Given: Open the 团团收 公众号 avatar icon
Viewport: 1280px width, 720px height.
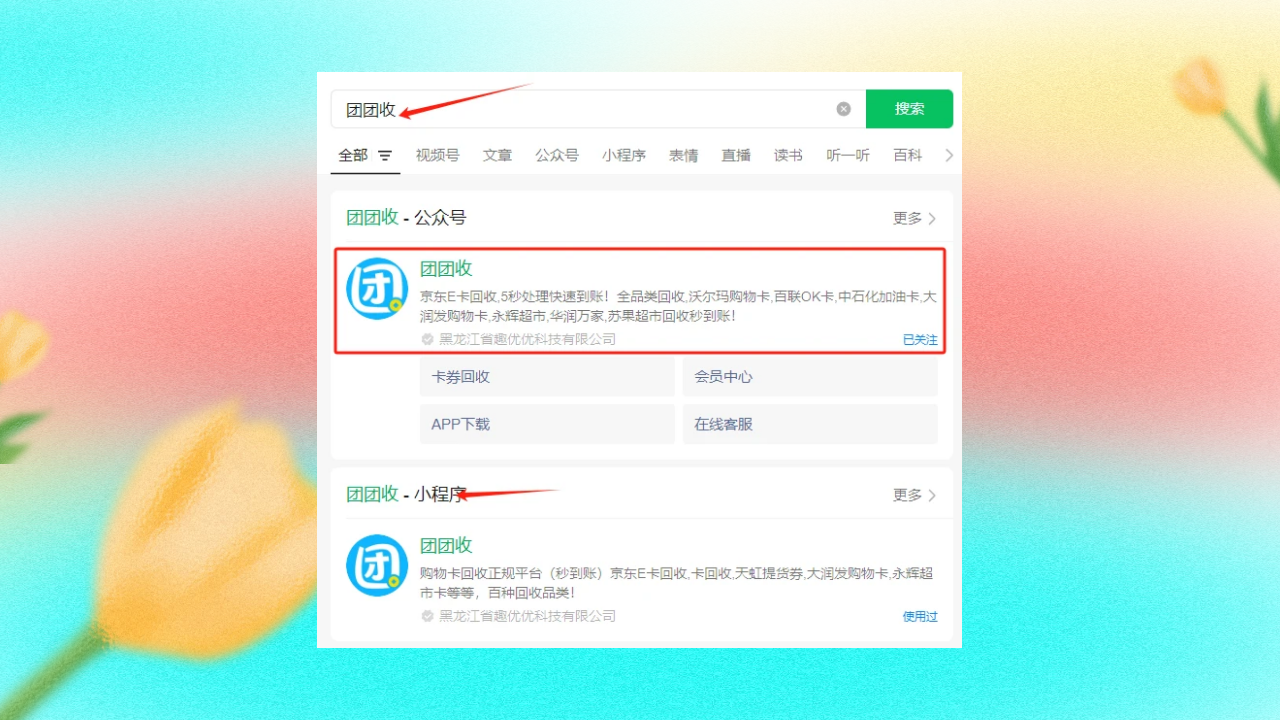Looking at the screenshot, I should [x=377, y=289].
